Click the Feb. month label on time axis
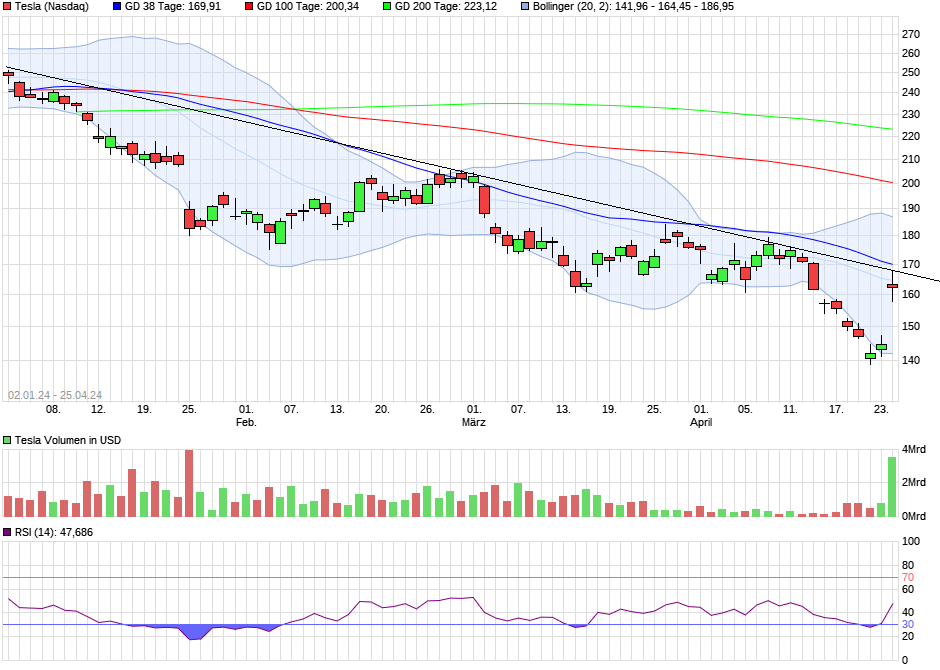 pyautogui.click(x=246, y=422)
